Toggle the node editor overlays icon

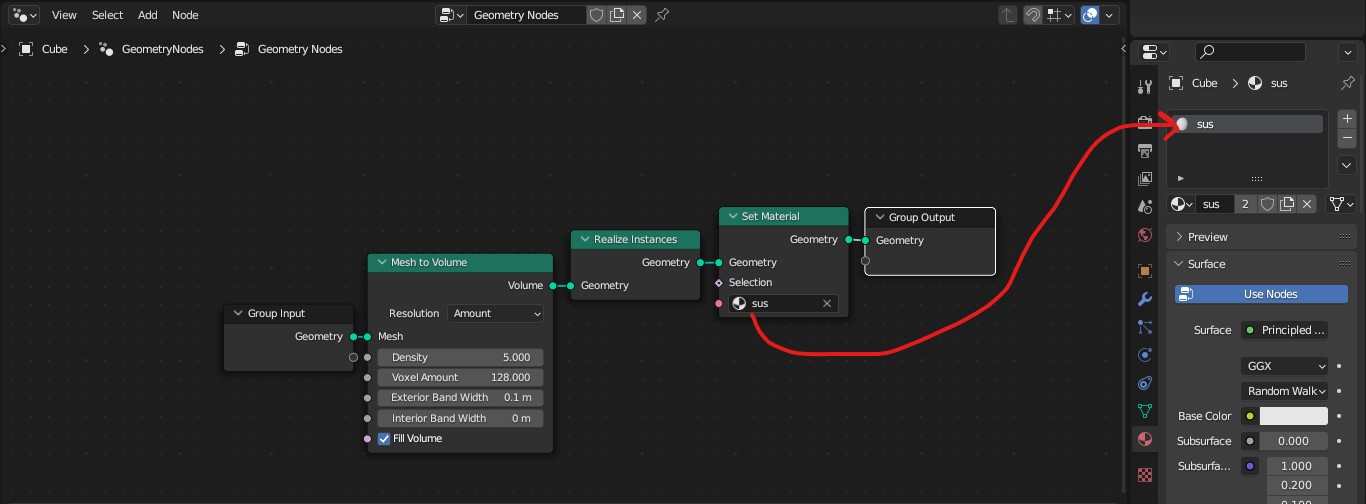[1091, 15]
